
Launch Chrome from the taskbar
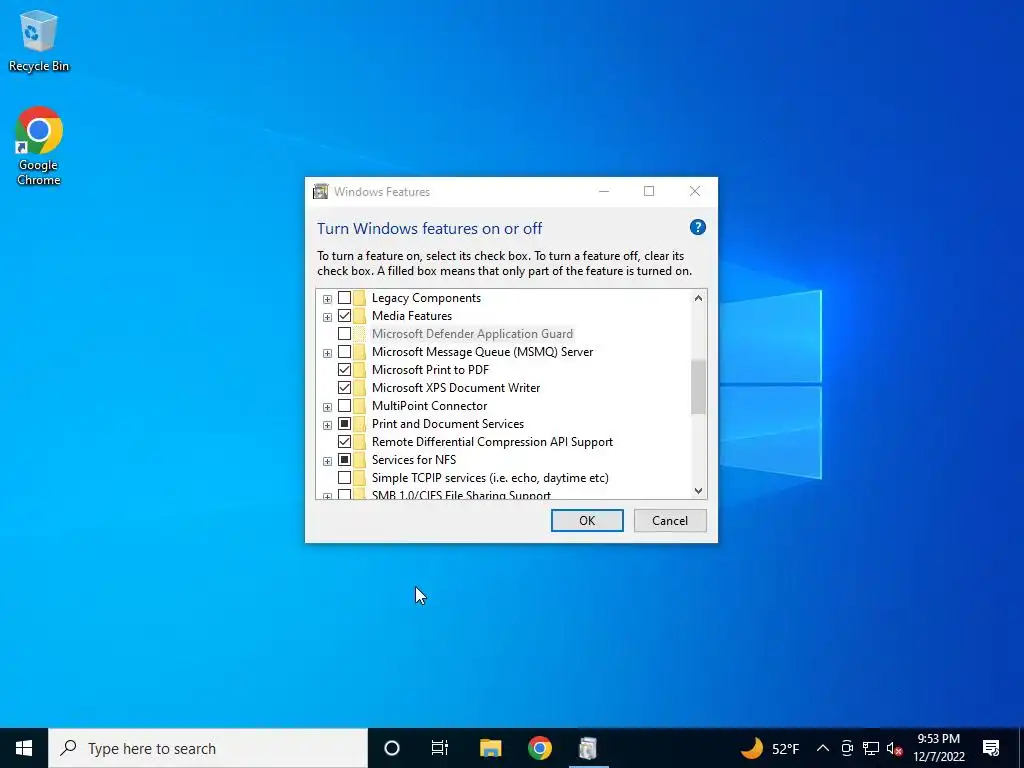click(539, 748)
